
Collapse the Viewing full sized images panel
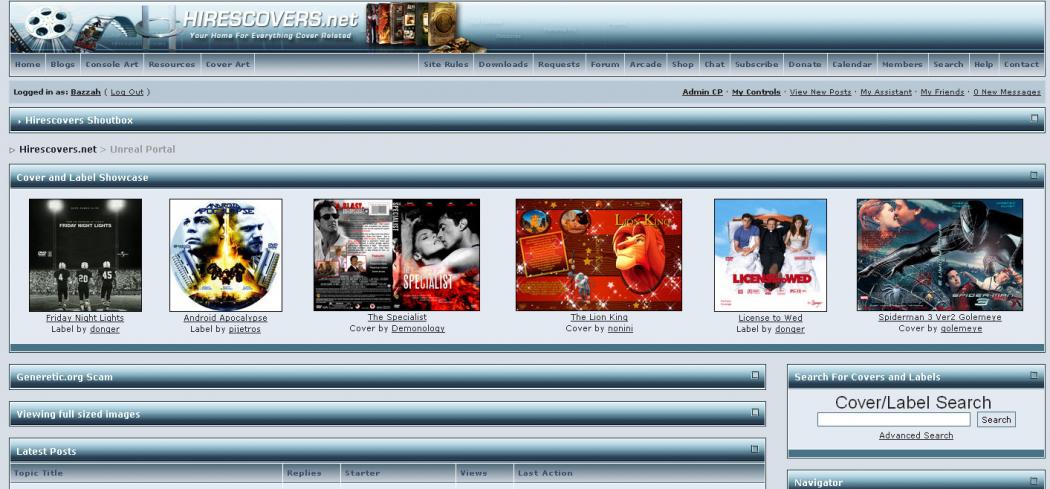[756, 412]
